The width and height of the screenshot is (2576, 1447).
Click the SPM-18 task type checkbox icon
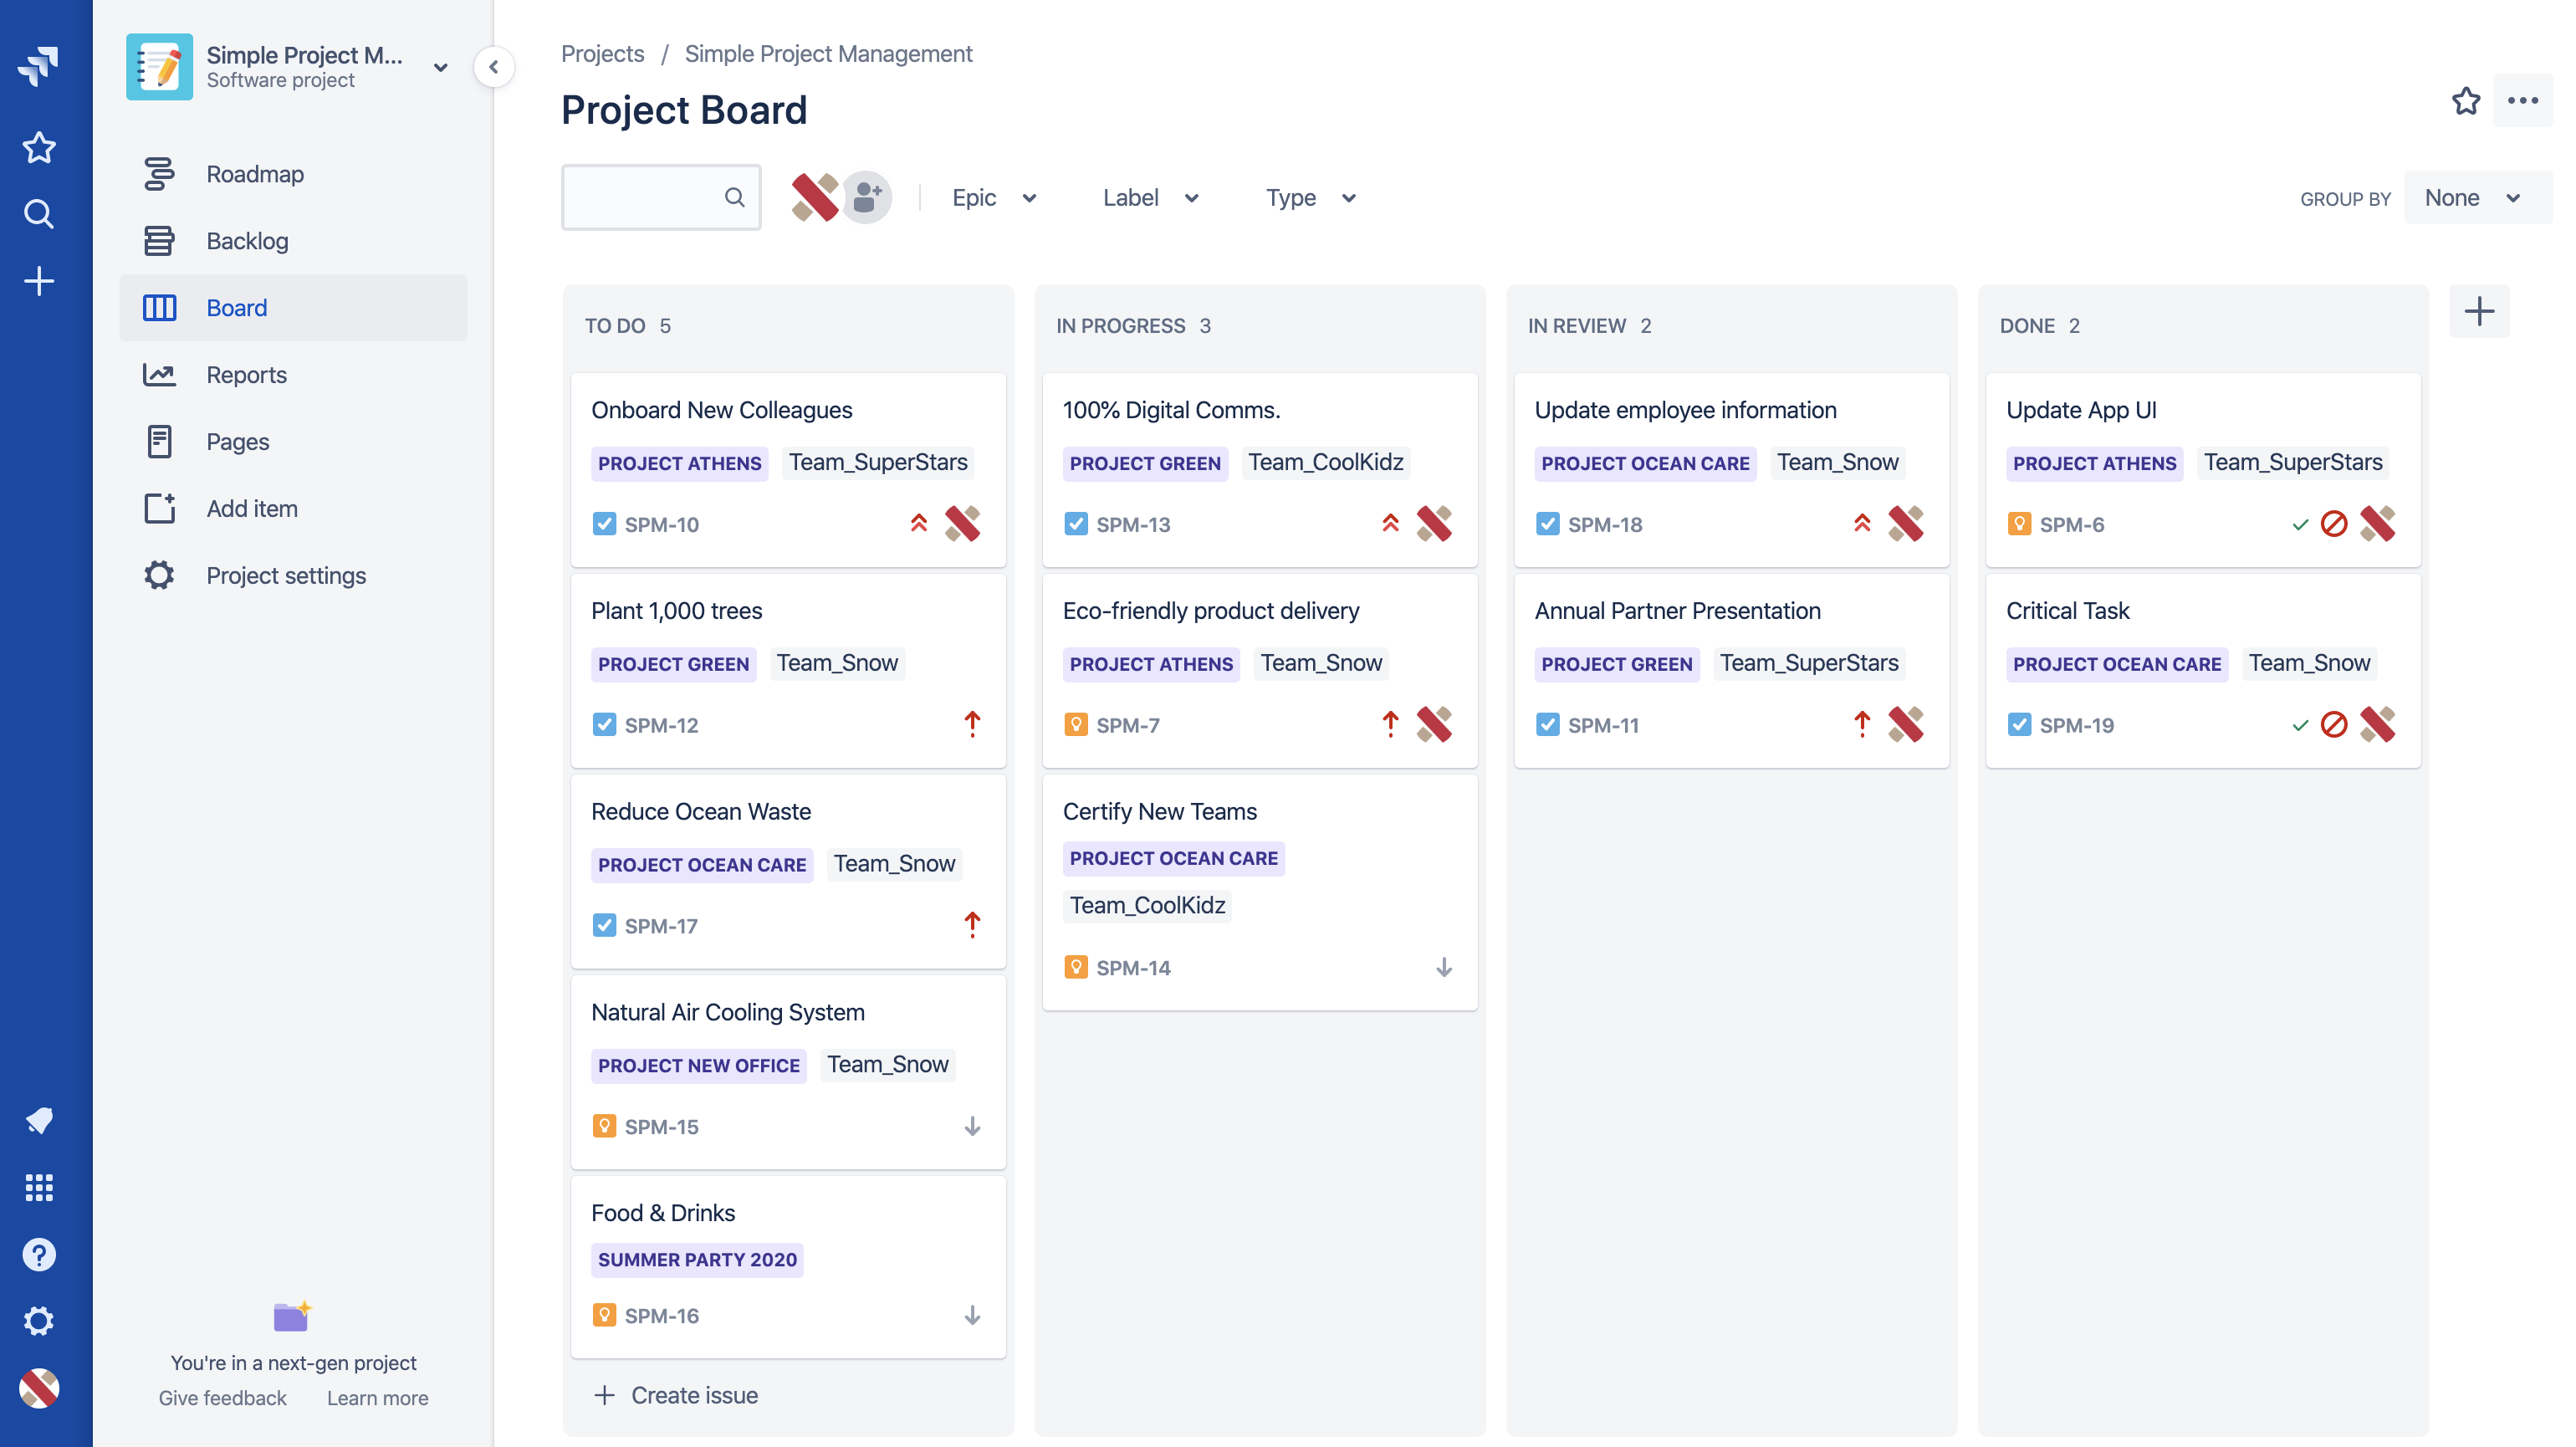1547,524
